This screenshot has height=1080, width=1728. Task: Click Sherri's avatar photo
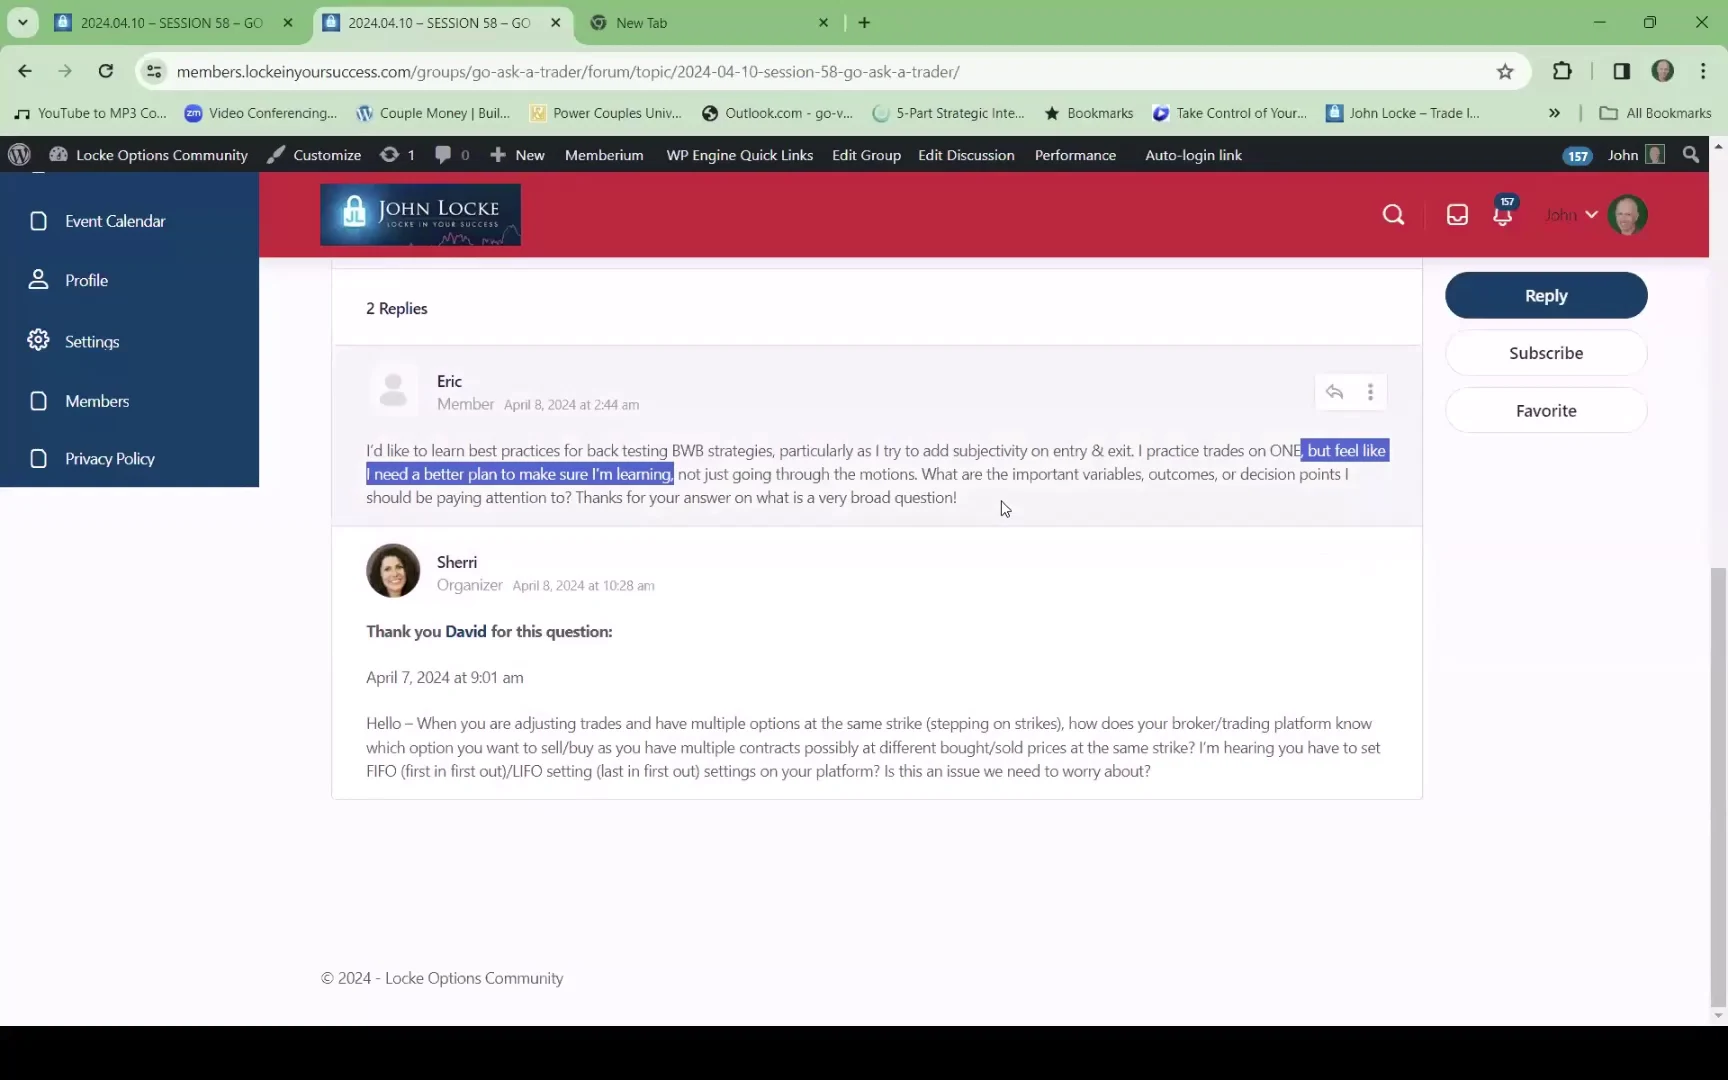[x=393, y=571]
